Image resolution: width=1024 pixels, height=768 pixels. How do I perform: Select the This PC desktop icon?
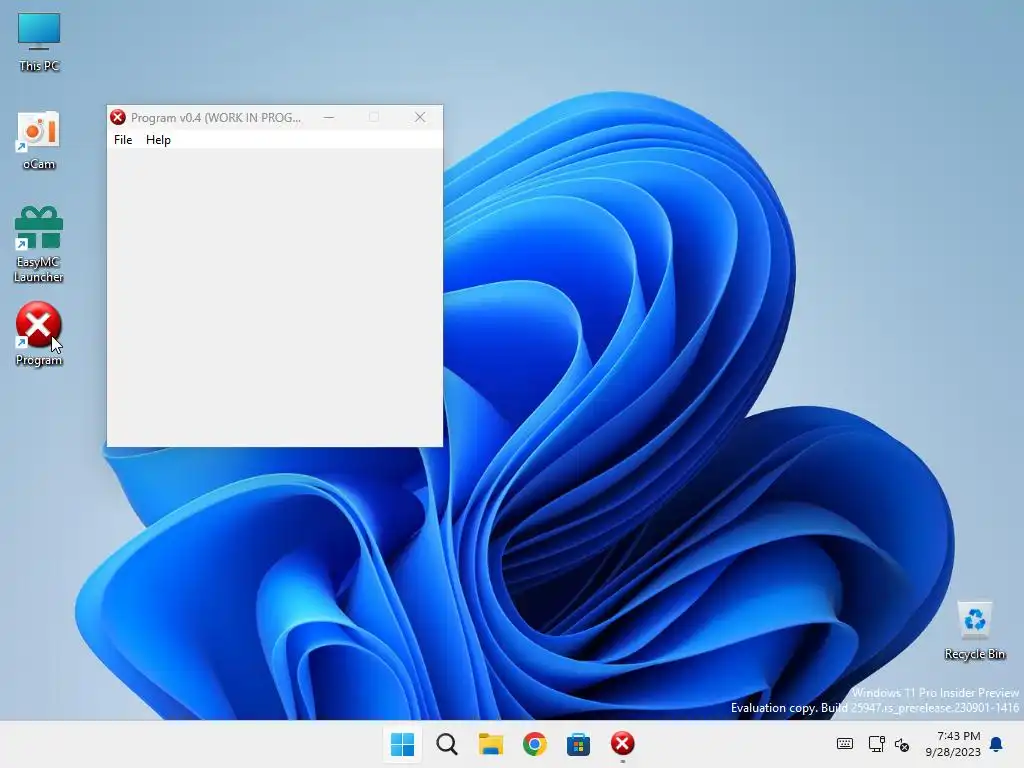pos(39,42)
